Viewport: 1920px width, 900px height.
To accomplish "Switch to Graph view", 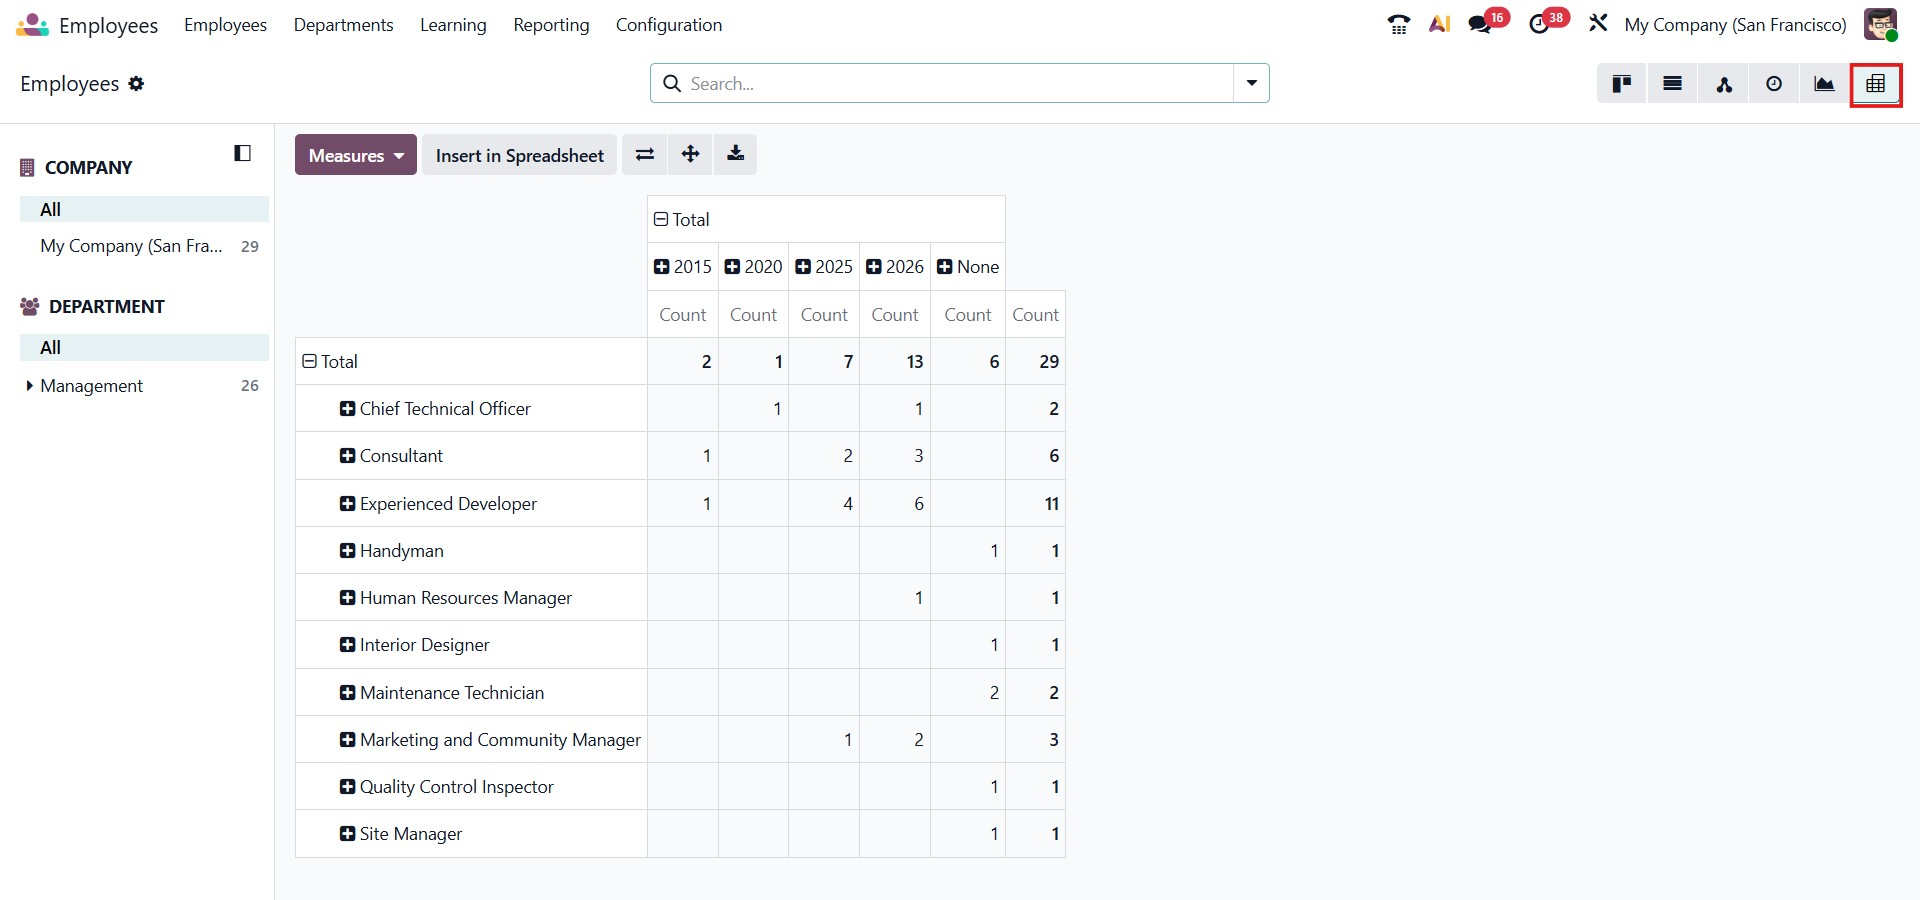I will (1824, 84).
